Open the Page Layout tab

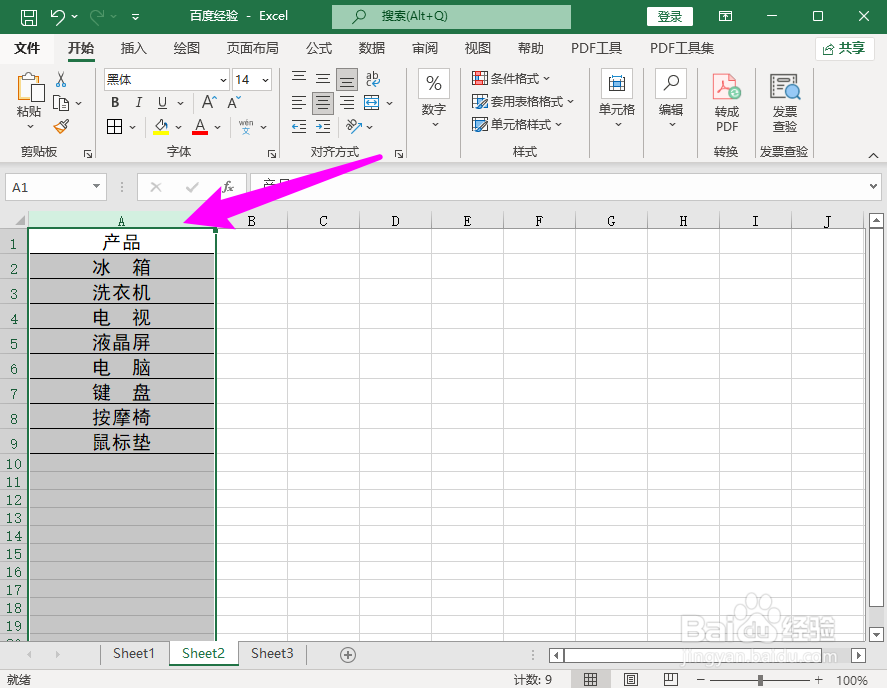click(252, 48)
